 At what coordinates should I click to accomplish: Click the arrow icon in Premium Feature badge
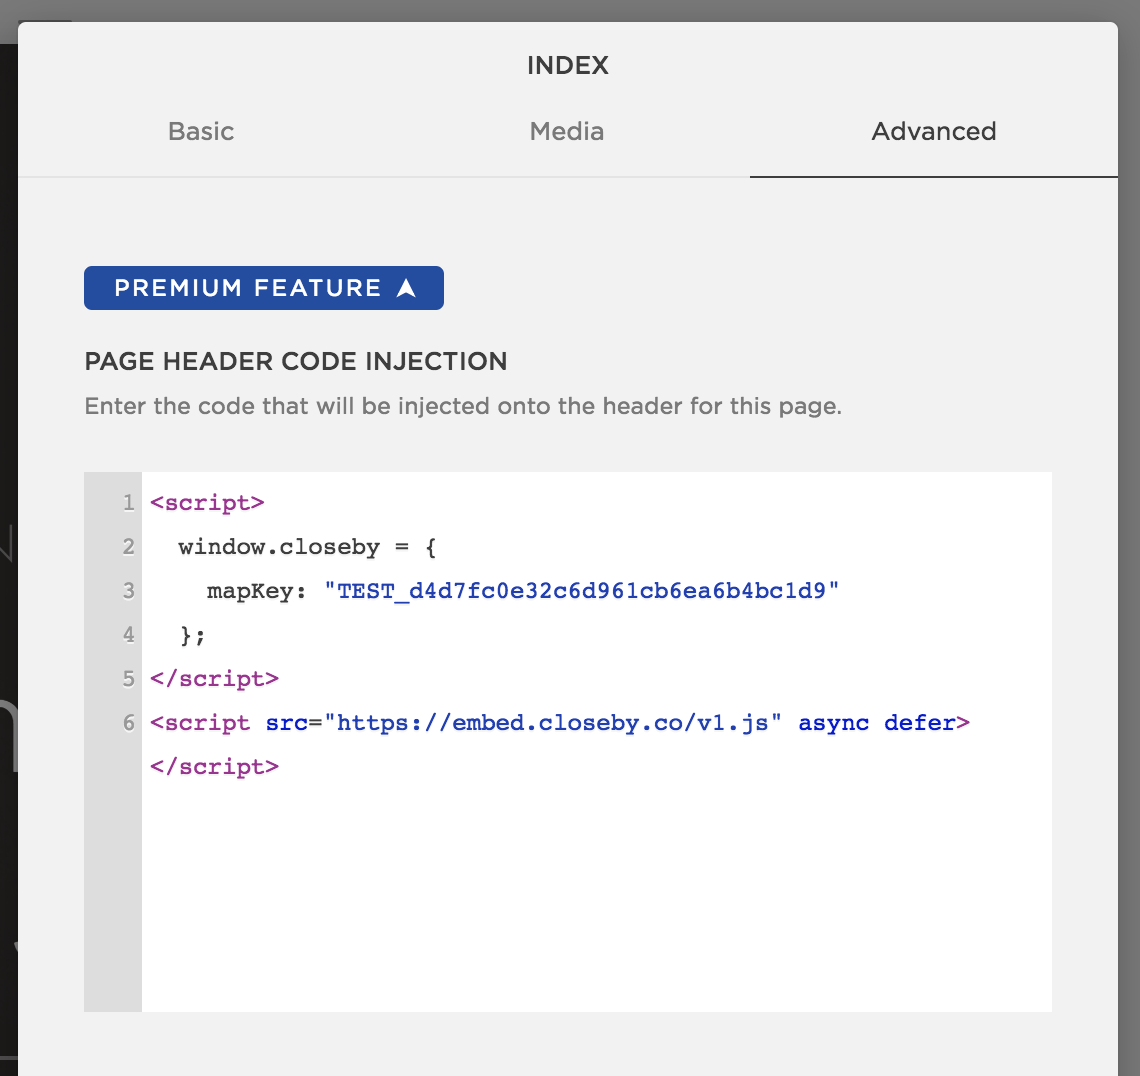coord(406,288)
